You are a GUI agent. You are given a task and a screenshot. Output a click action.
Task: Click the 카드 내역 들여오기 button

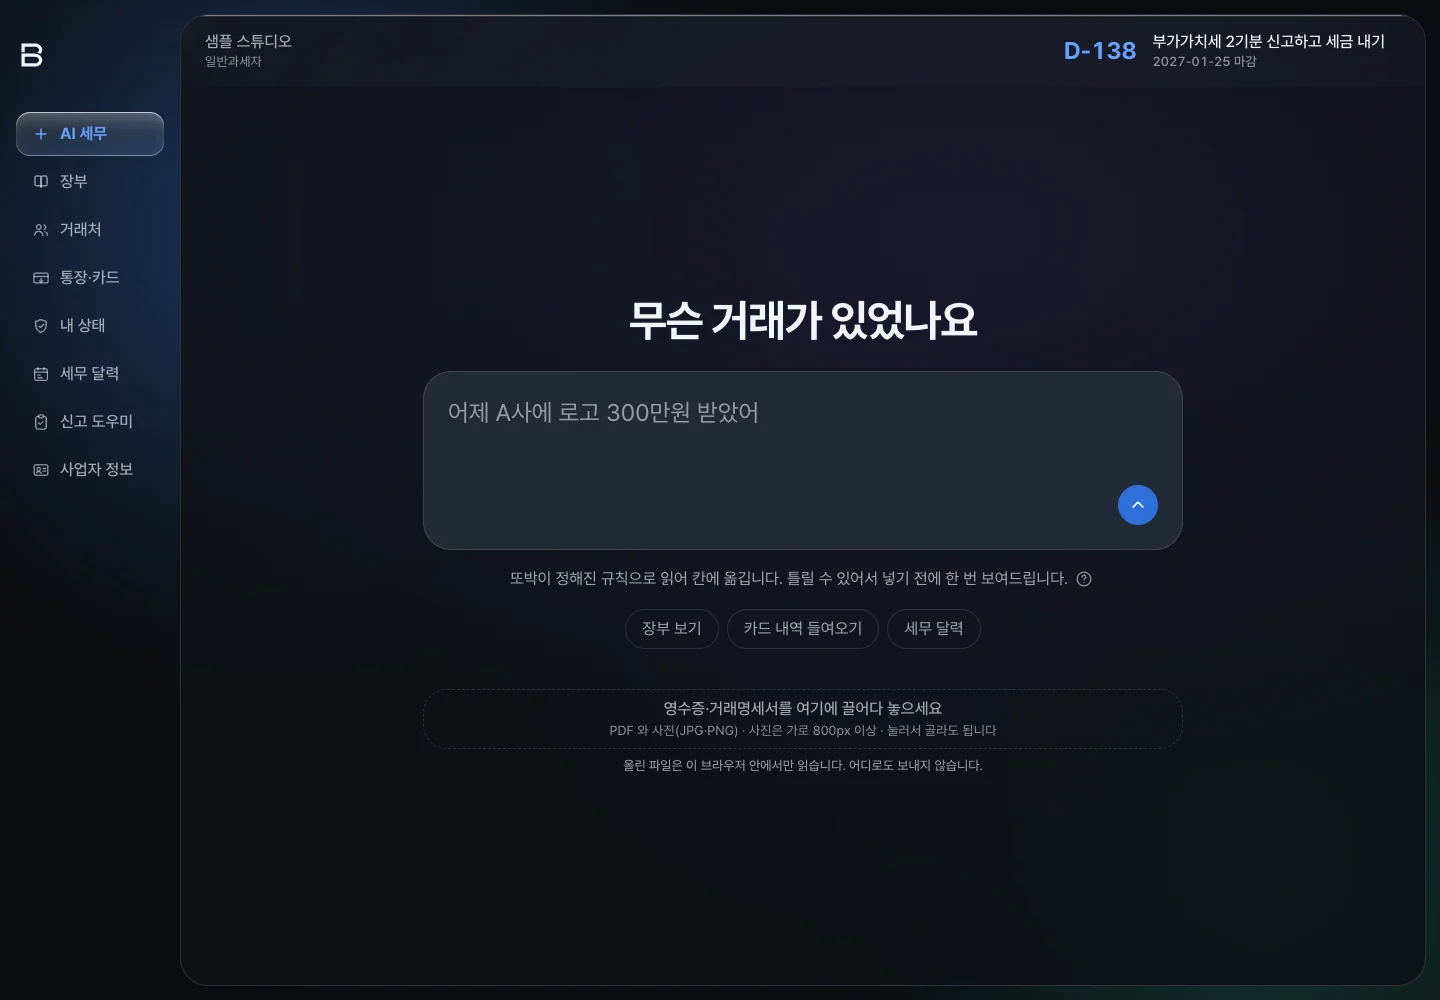click(803, 629)
